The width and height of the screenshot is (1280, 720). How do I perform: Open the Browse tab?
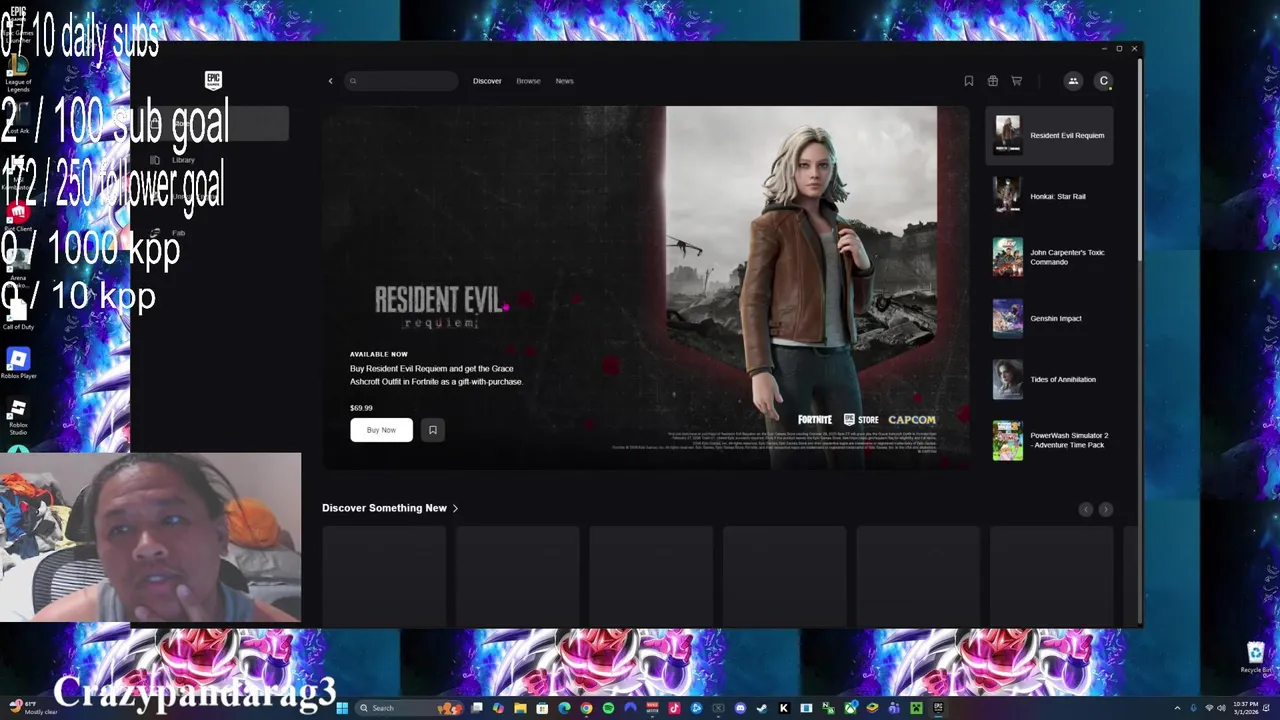click(528, 81)
